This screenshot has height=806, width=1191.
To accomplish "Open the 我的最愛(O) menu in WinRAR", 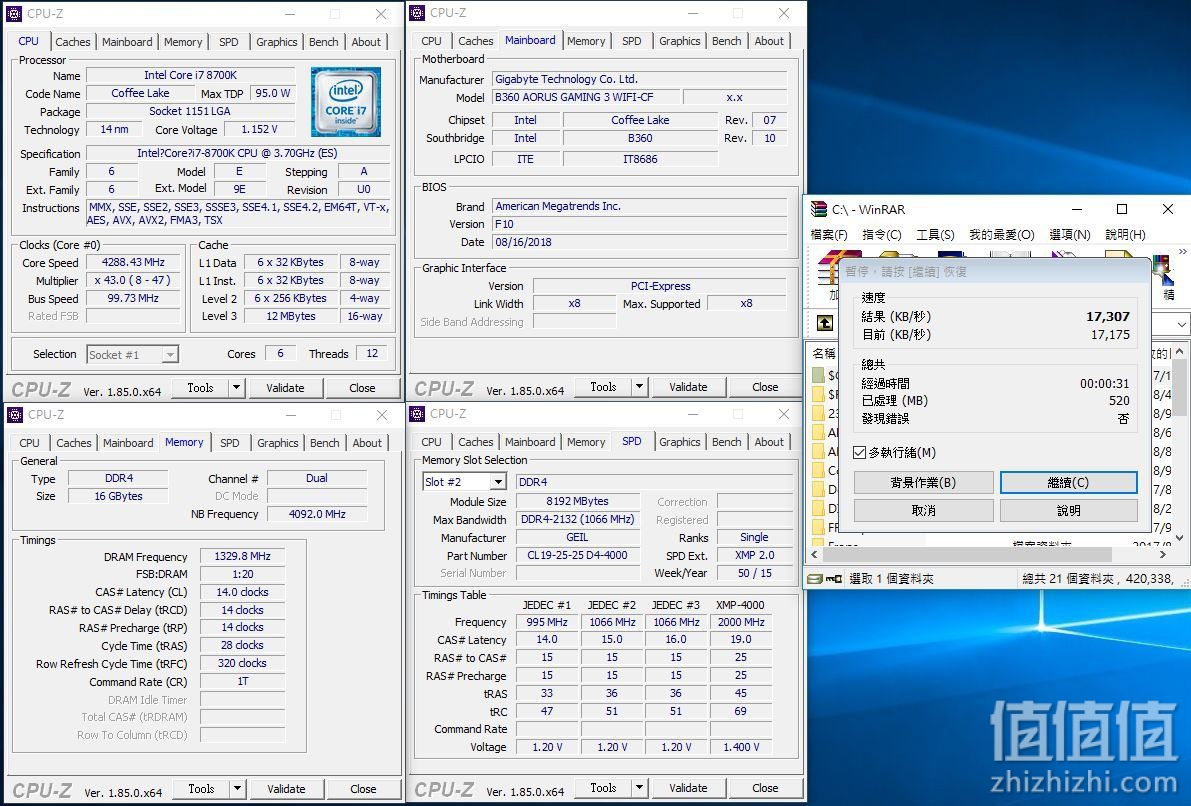I will [1001, 235].
